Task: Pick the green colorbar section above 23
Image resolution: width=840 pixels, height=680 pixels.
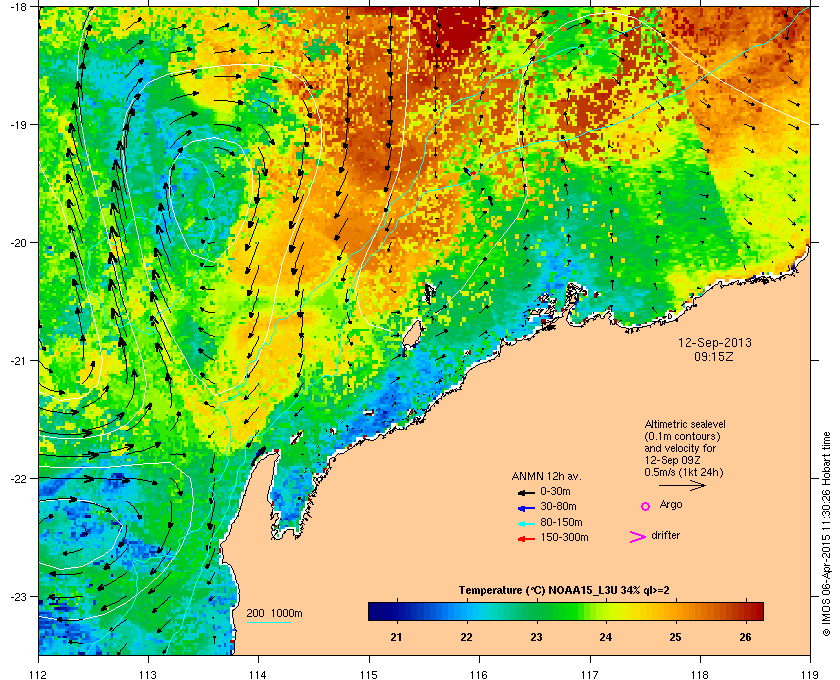Action: [536, 611]
